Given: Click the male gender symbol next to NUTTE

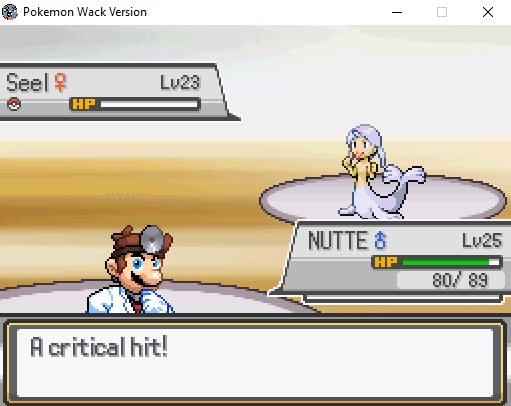Looking at the screenshot, I should pos(380,240).
